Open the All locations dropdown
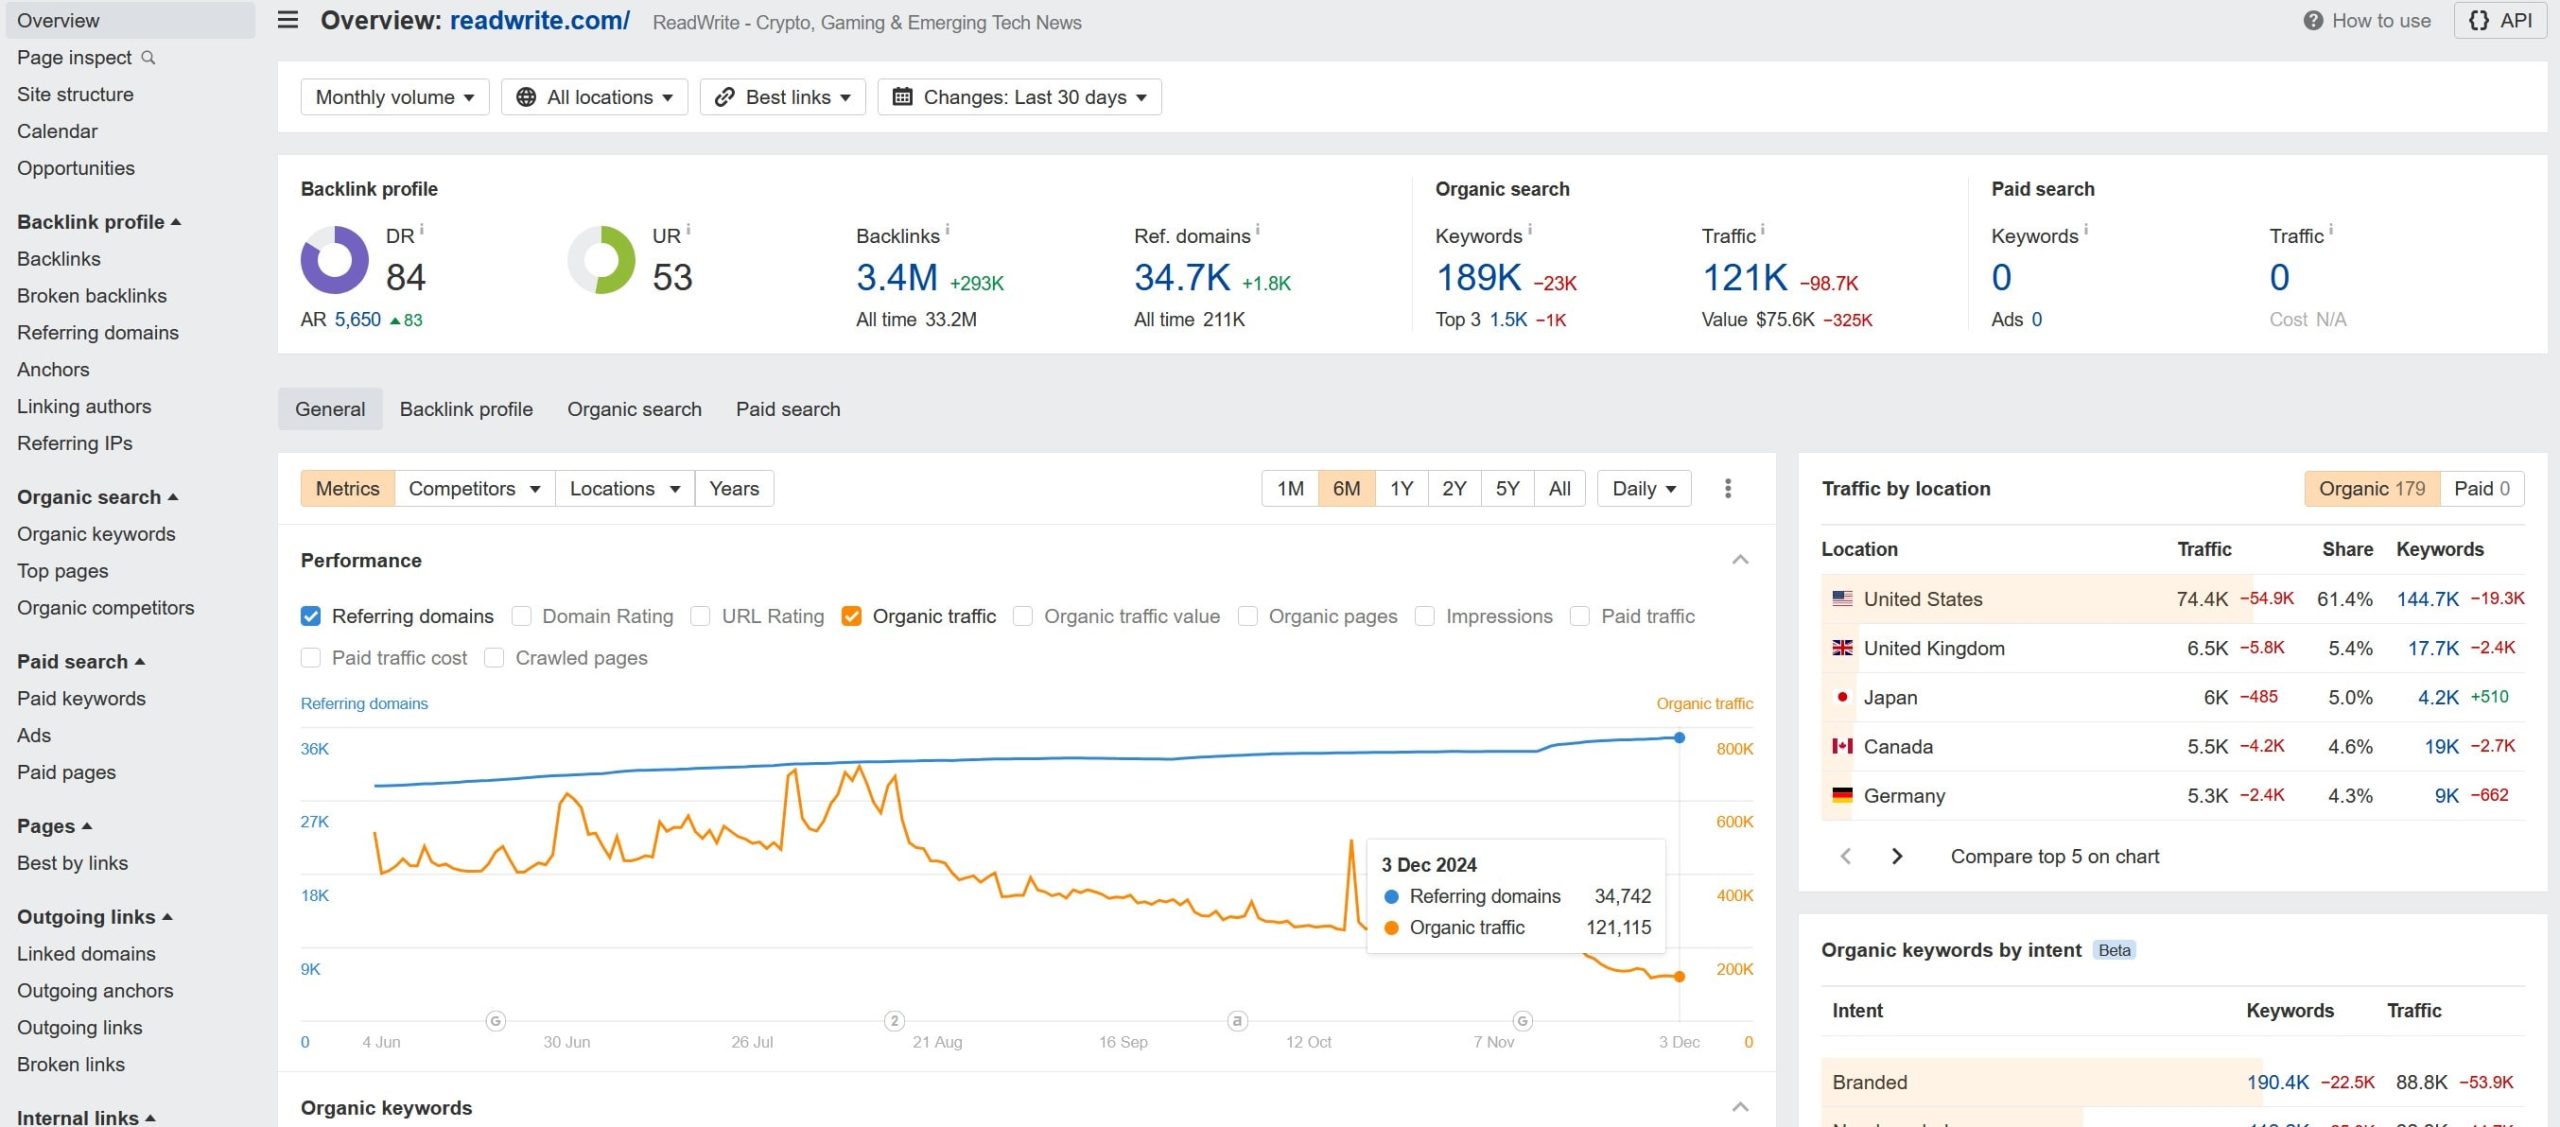Screen dimensions: 2560x1127 595,97
